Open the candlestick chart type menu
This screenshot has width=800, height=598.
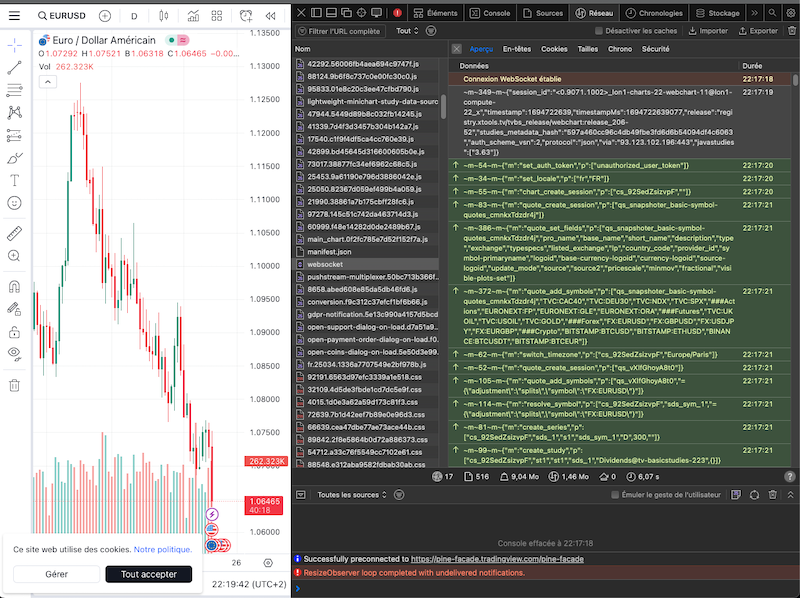click(x=164, y=16)
